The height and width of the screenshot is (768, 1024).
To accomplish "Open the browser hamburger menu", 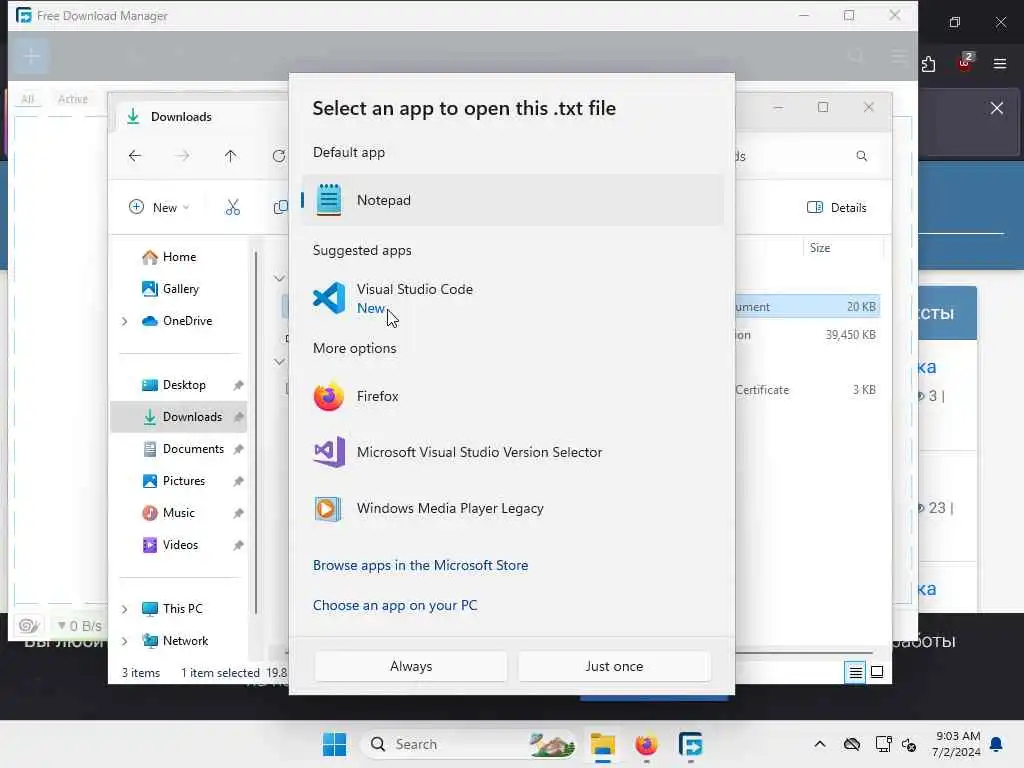I will tap(1000, 64).
